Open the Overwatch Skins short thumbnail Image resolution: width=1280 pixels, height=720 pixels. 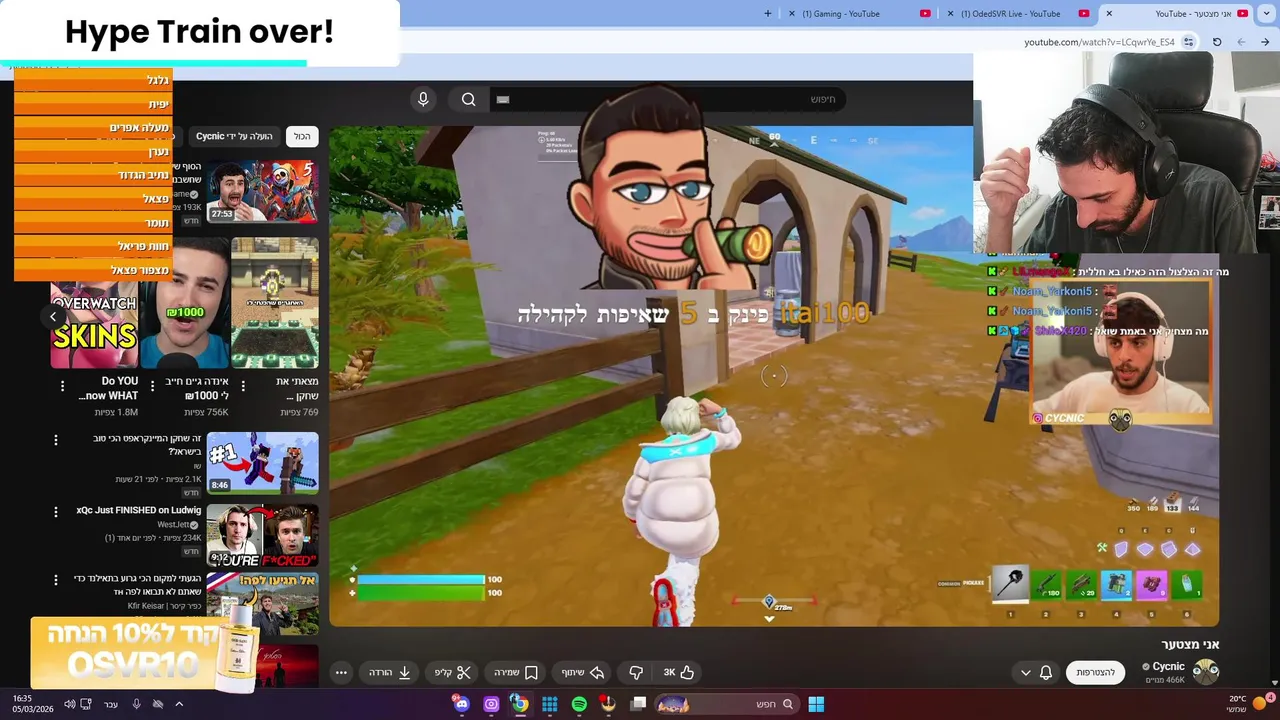pyautogui.click(x=94, y=303)
